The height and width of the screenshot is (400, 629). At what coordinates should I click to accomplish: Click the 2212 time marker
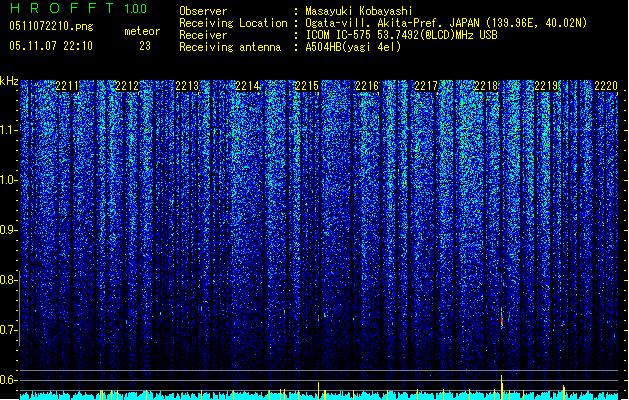(127, 86)
